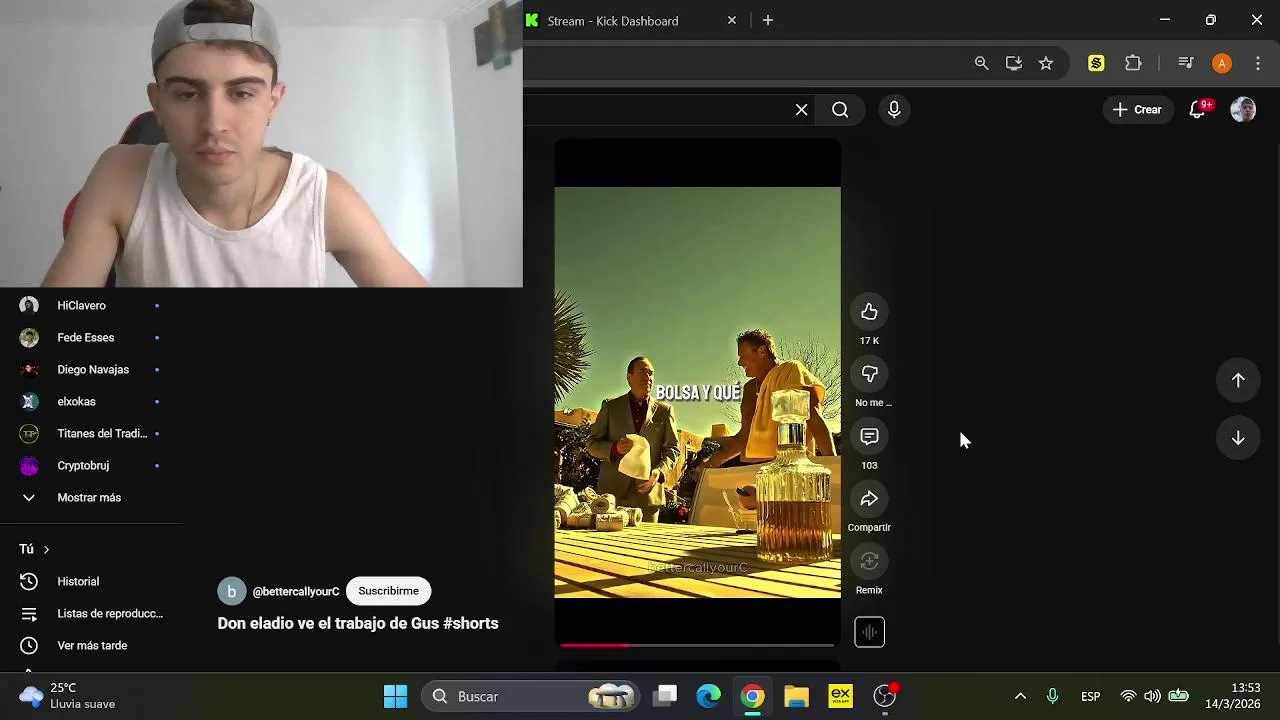Open Task View in taskbar

[665, 696]
